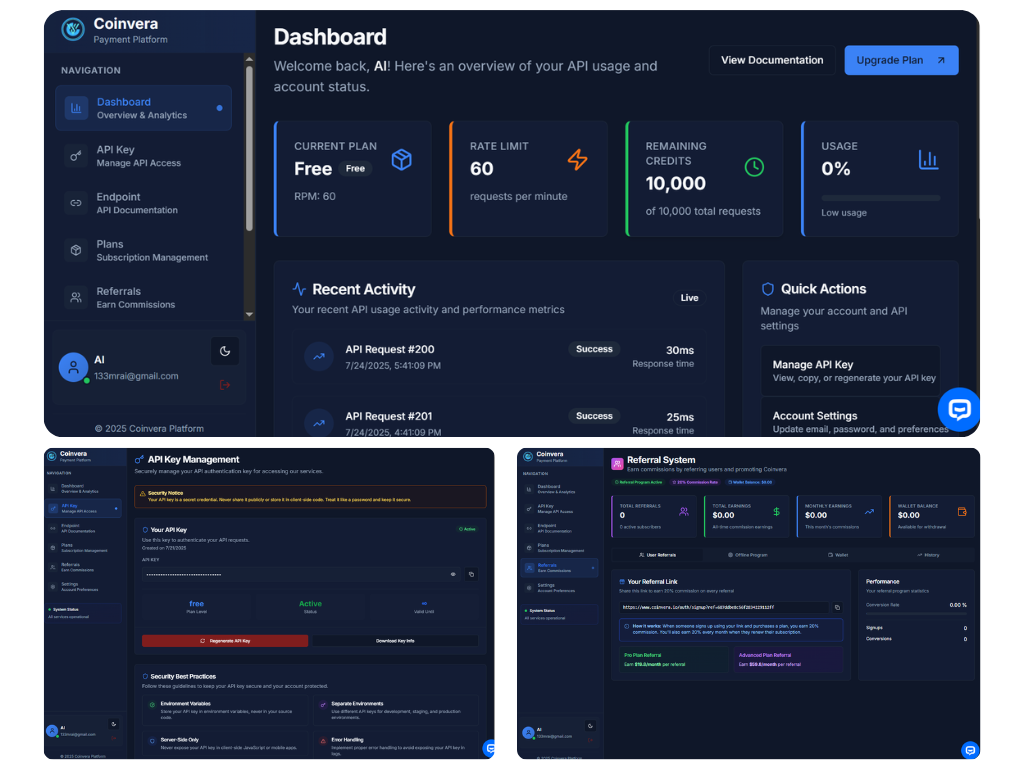Click the Regenerate API Key button
Viewport: 1024px width, 768px height.
click(227, 640)
